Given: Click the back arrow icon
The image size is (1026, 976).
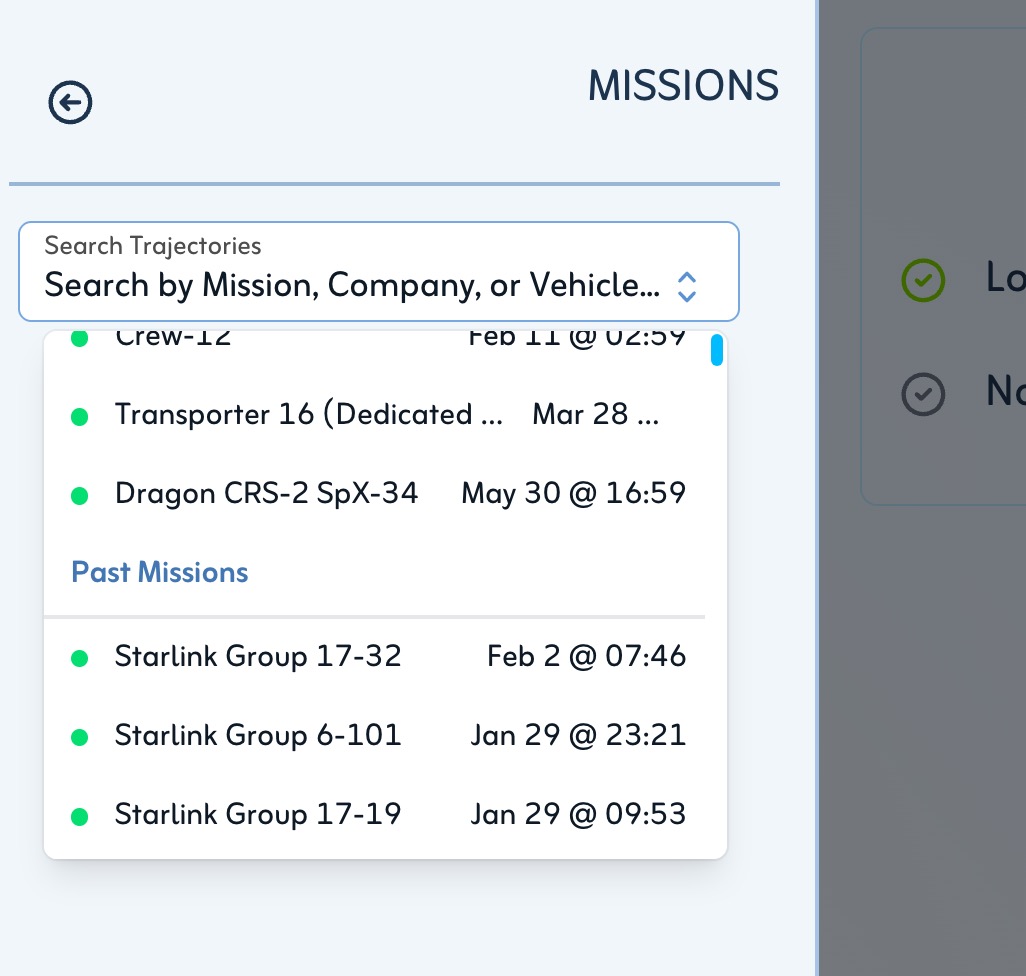Looking at the screenshot, I should point(71,103).
